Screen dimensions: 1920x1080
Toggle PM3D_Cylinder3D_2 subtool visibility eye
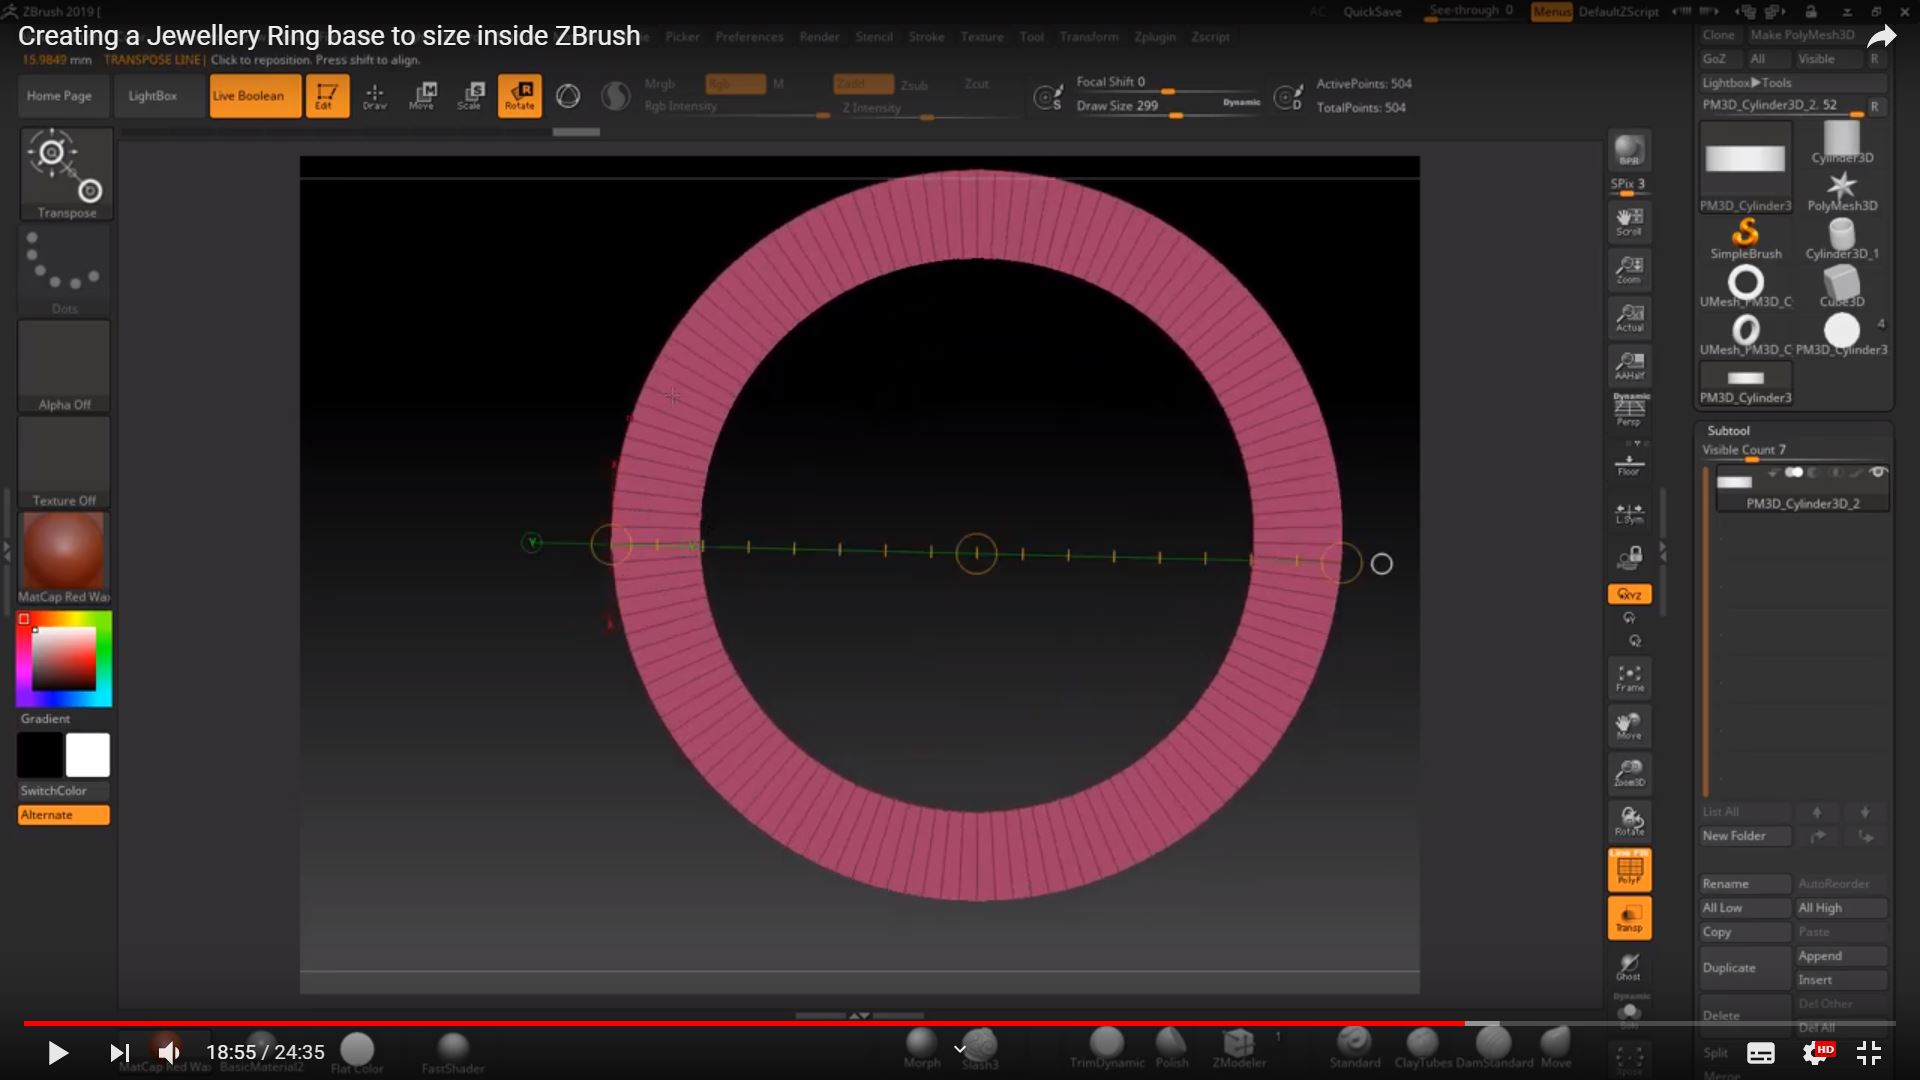click(x=1878, y=472)
